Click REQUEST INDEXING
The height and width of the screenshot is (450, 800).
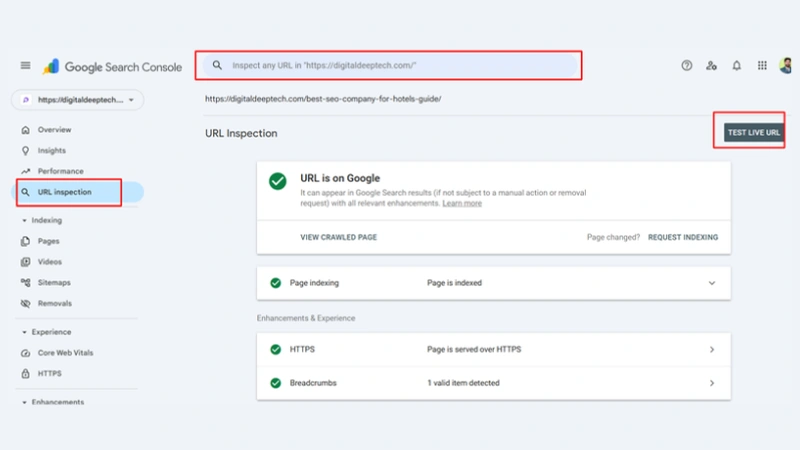683,237
